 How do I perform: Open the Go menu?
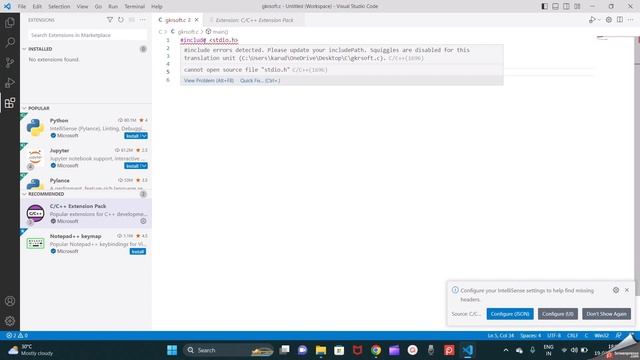(98, 7)
